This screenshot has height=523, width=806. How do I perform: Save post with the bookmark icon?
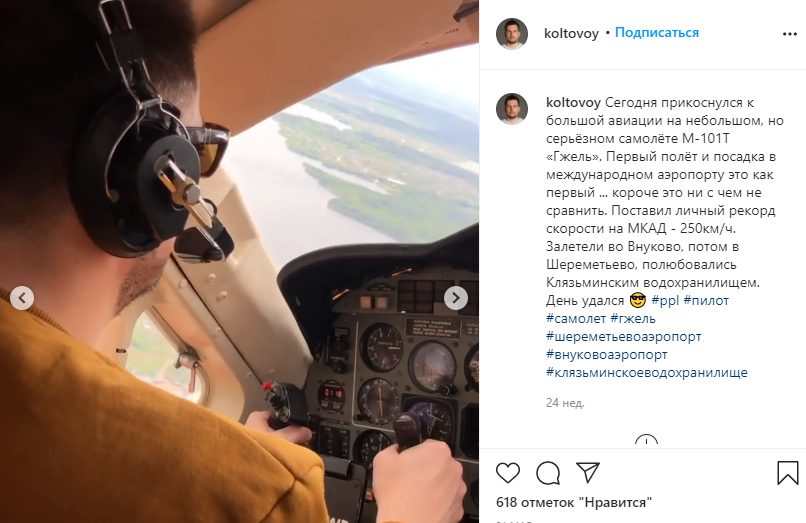[x=787, y=473]
